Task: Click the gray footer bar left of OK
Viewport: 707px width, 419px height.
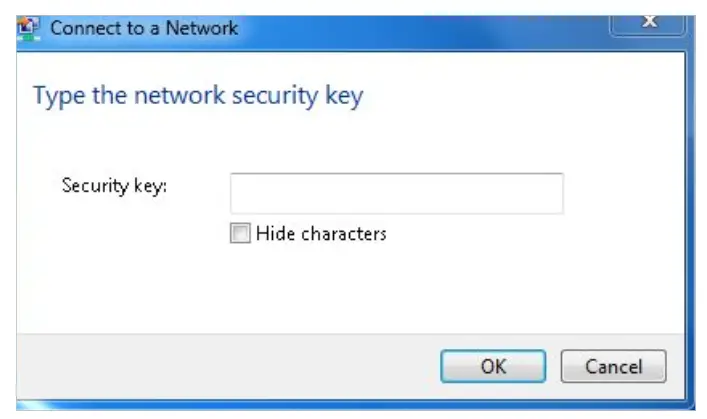Action: point(220,366)
